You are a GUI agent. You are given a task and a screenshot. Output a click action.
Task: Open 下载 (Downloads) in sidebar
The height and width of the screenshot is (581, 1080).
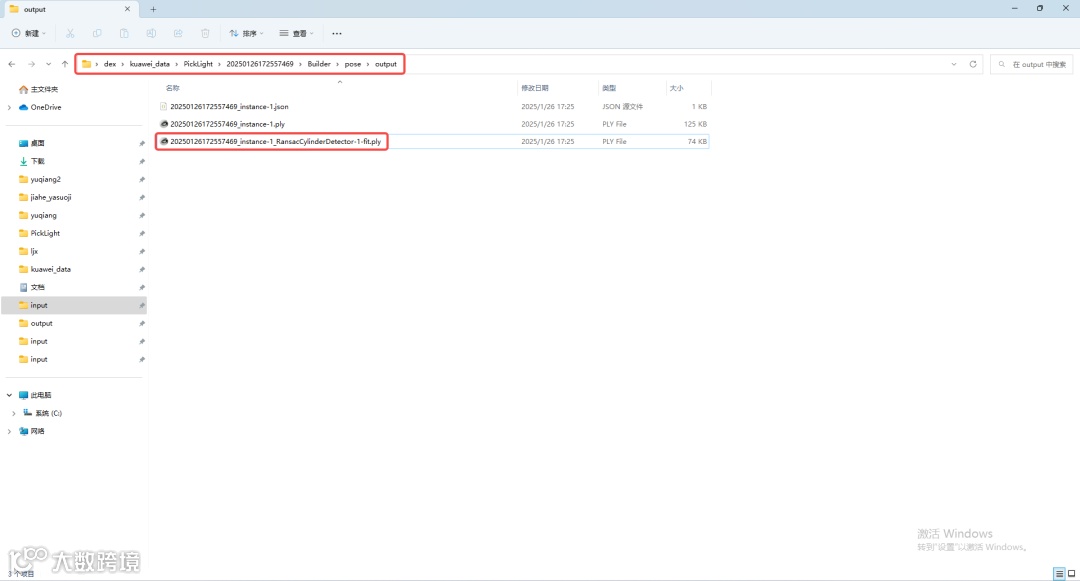[37, 161]
